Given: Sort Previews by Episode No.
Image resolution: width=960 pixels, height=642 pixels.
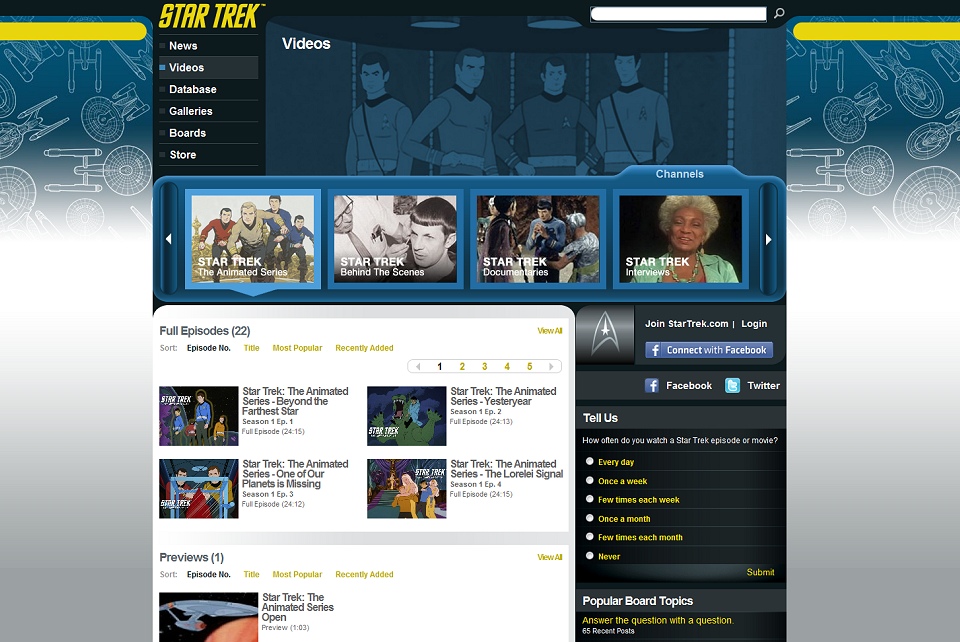Looking at the screenshot, I should point(209,575).
